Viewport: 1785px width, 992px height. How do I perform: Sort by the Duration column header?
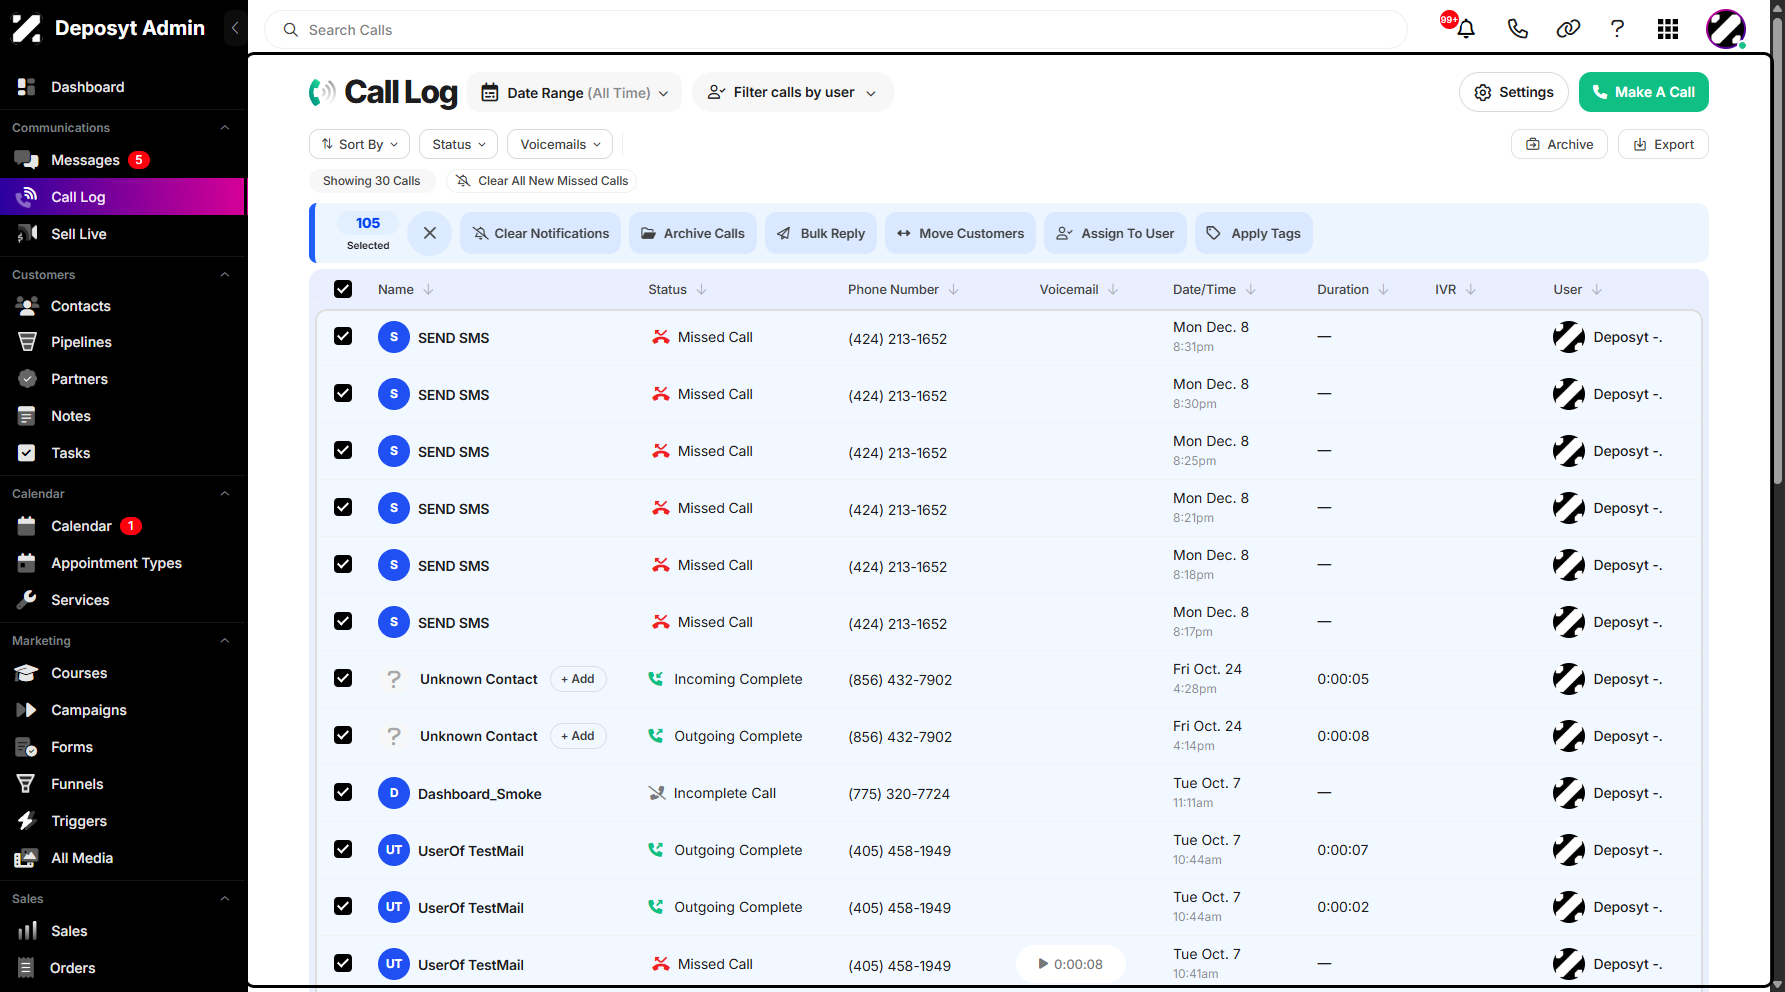1353,289
